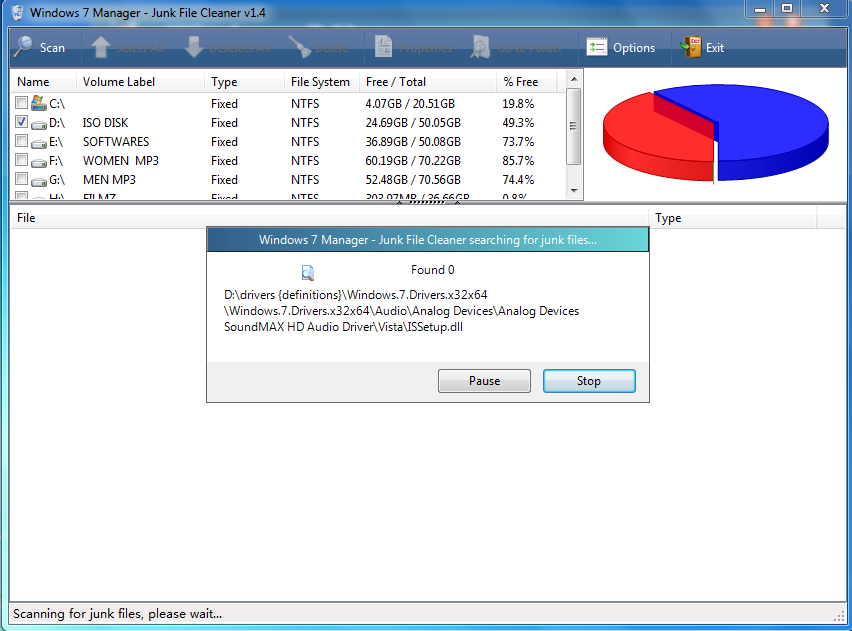
Task: Click the 4.07GB / 20.51GB cell
Action: click(410, 104)
